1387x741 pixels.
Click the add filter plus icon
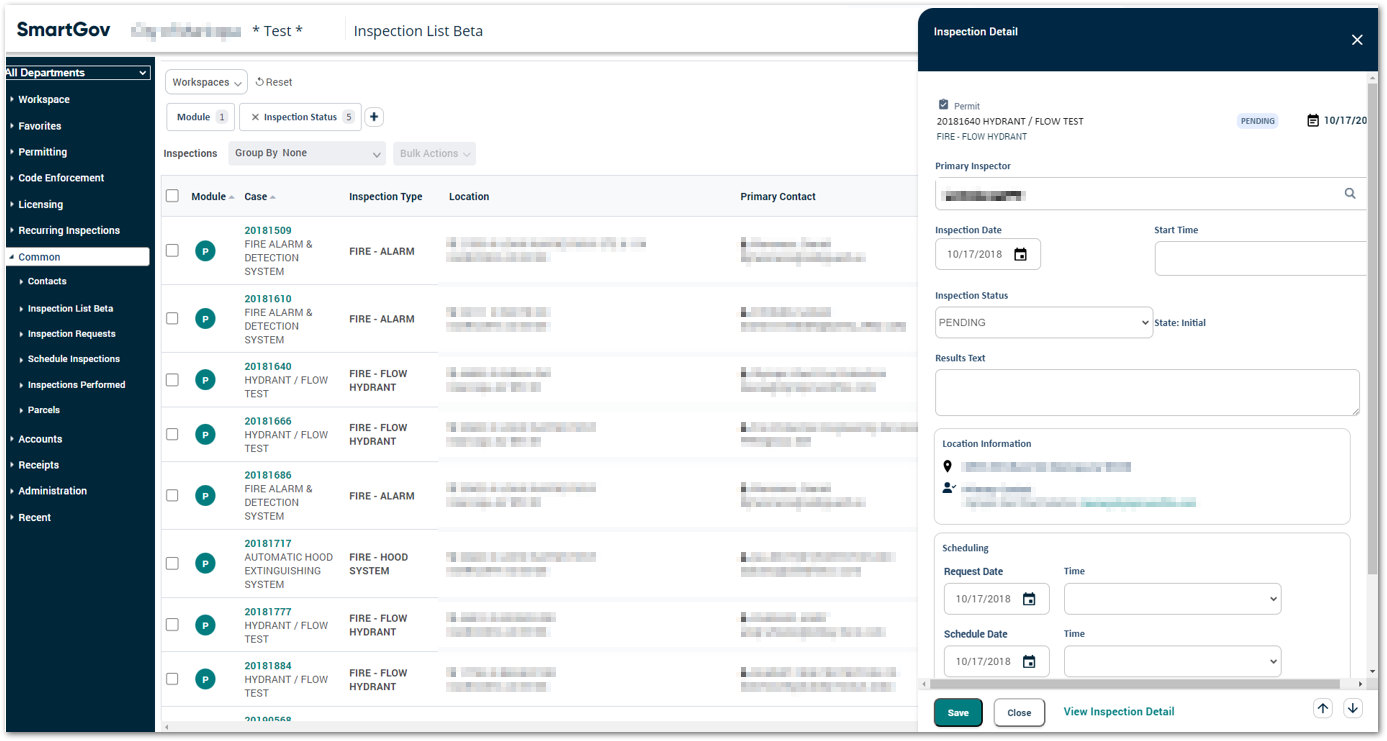374,117
